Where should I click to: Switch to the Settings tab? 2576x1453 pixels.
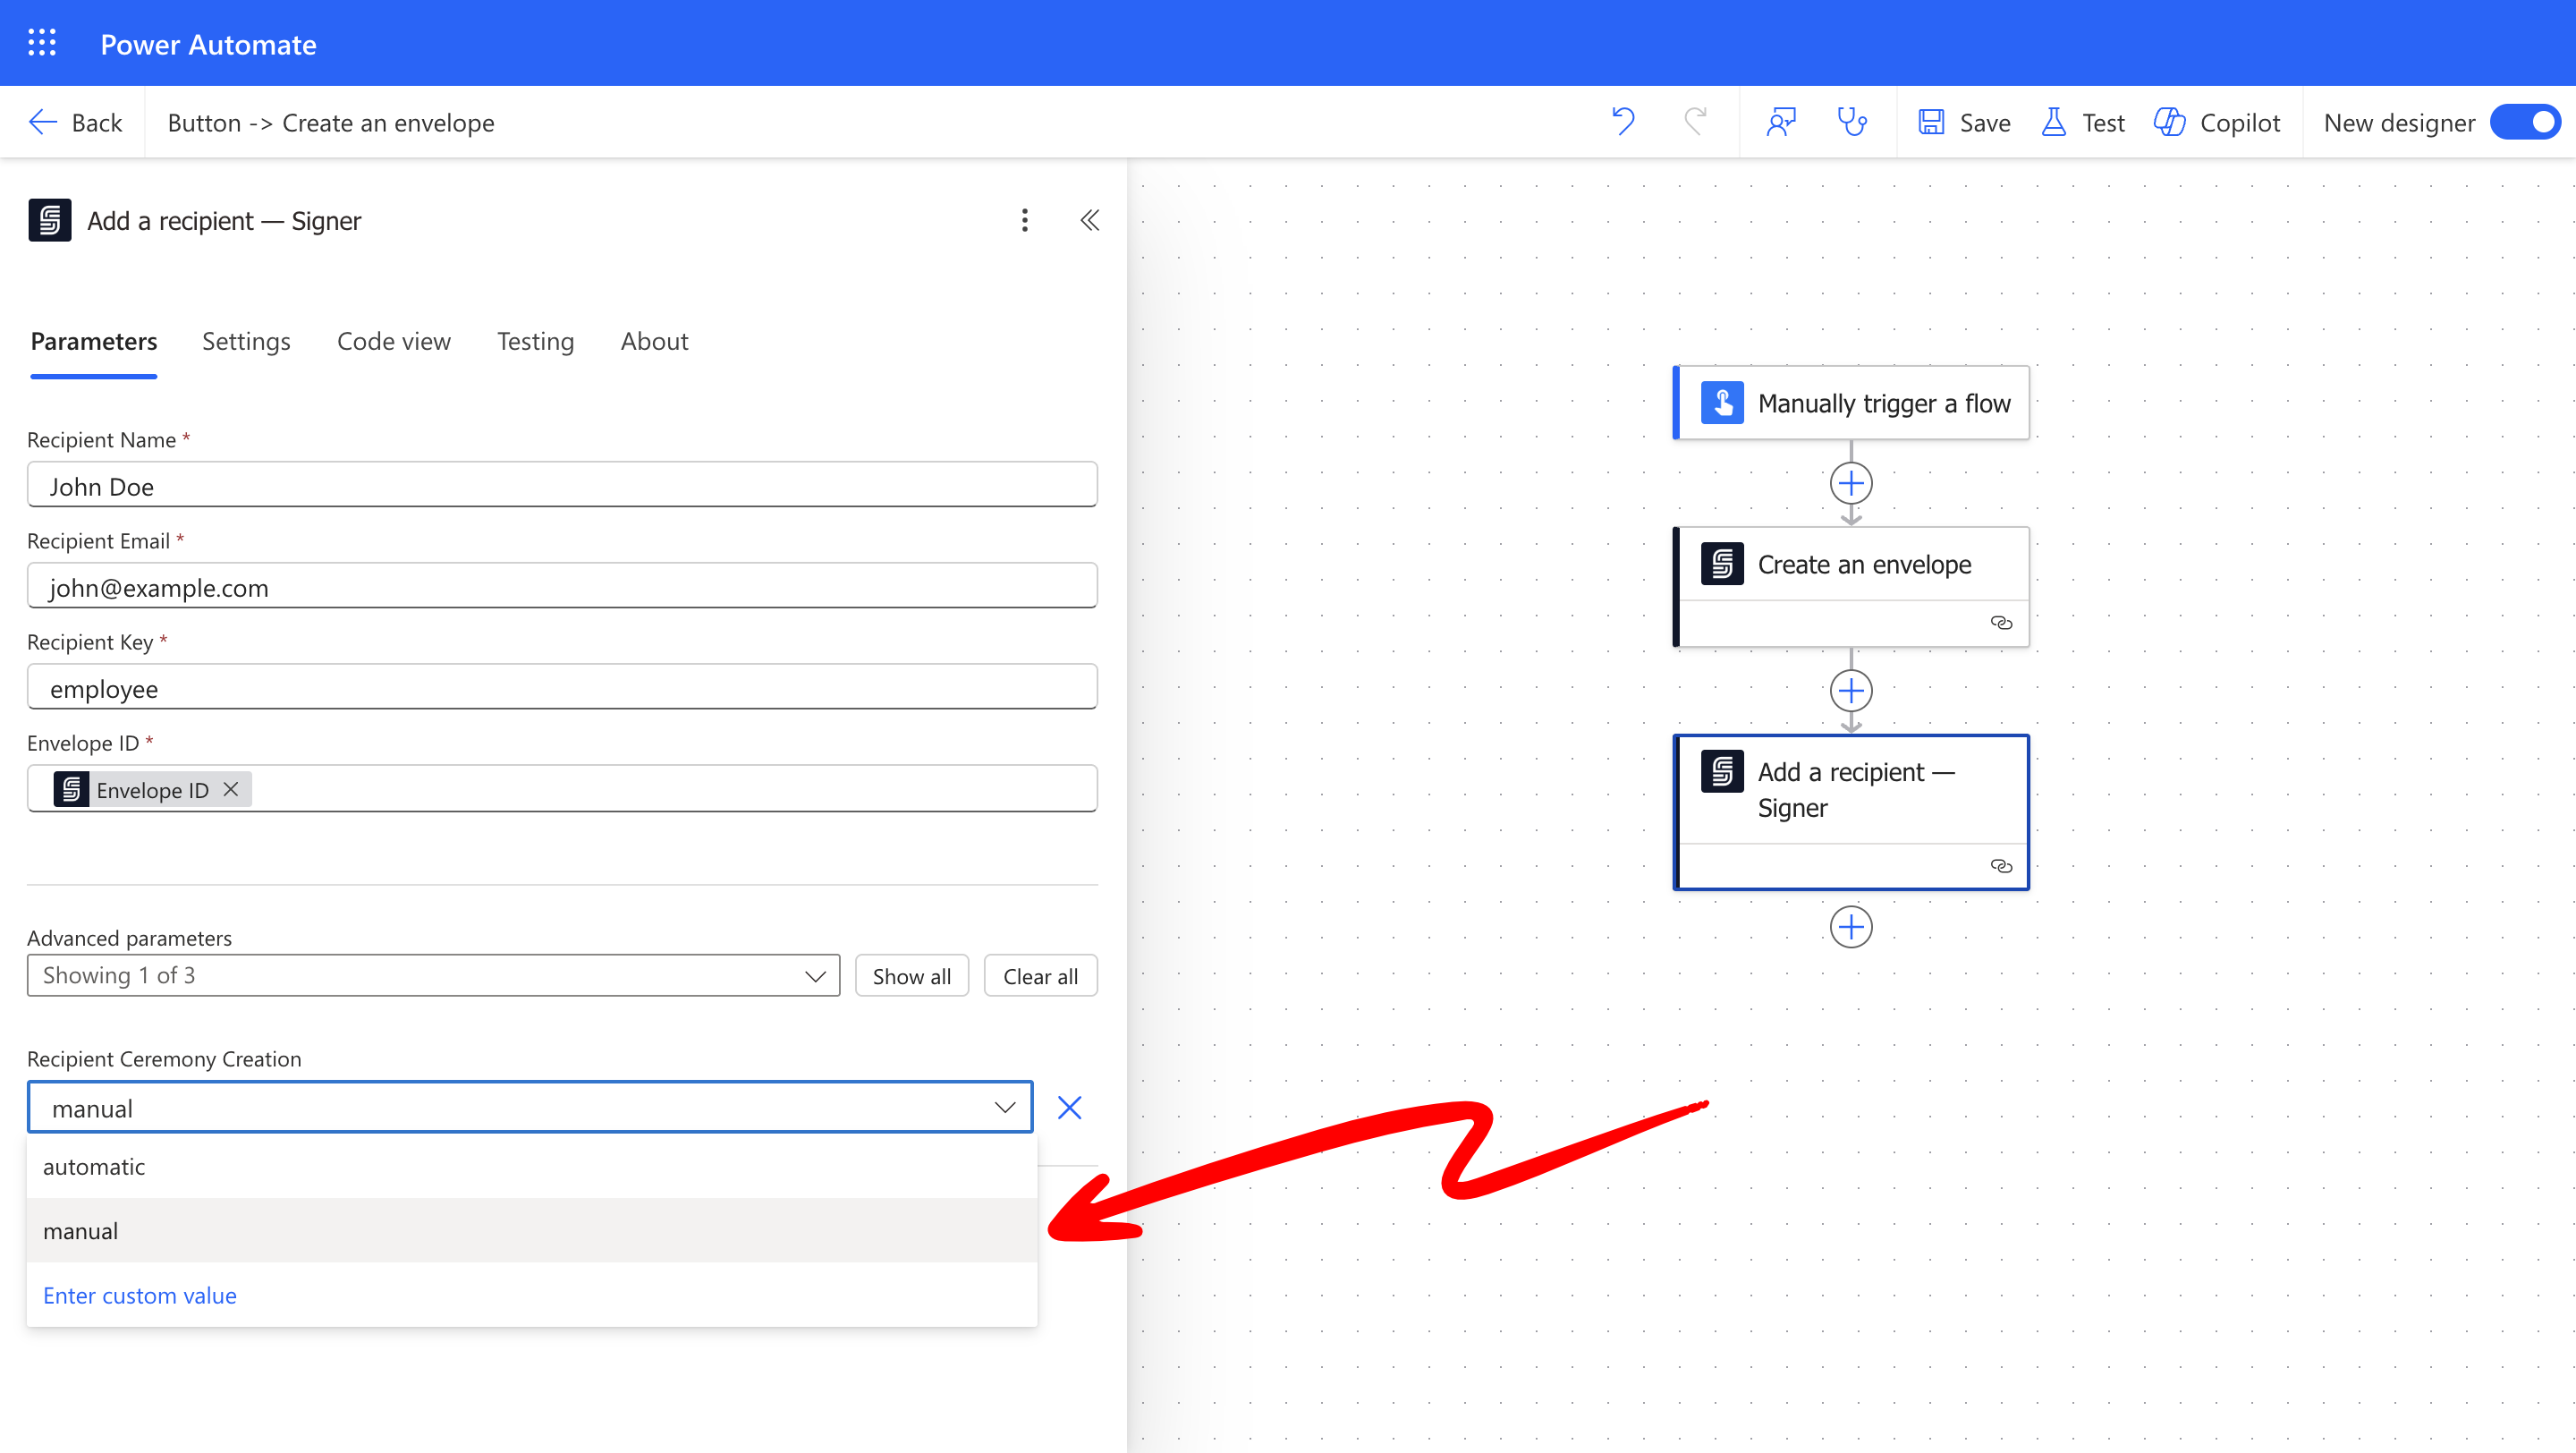(246, 341)
